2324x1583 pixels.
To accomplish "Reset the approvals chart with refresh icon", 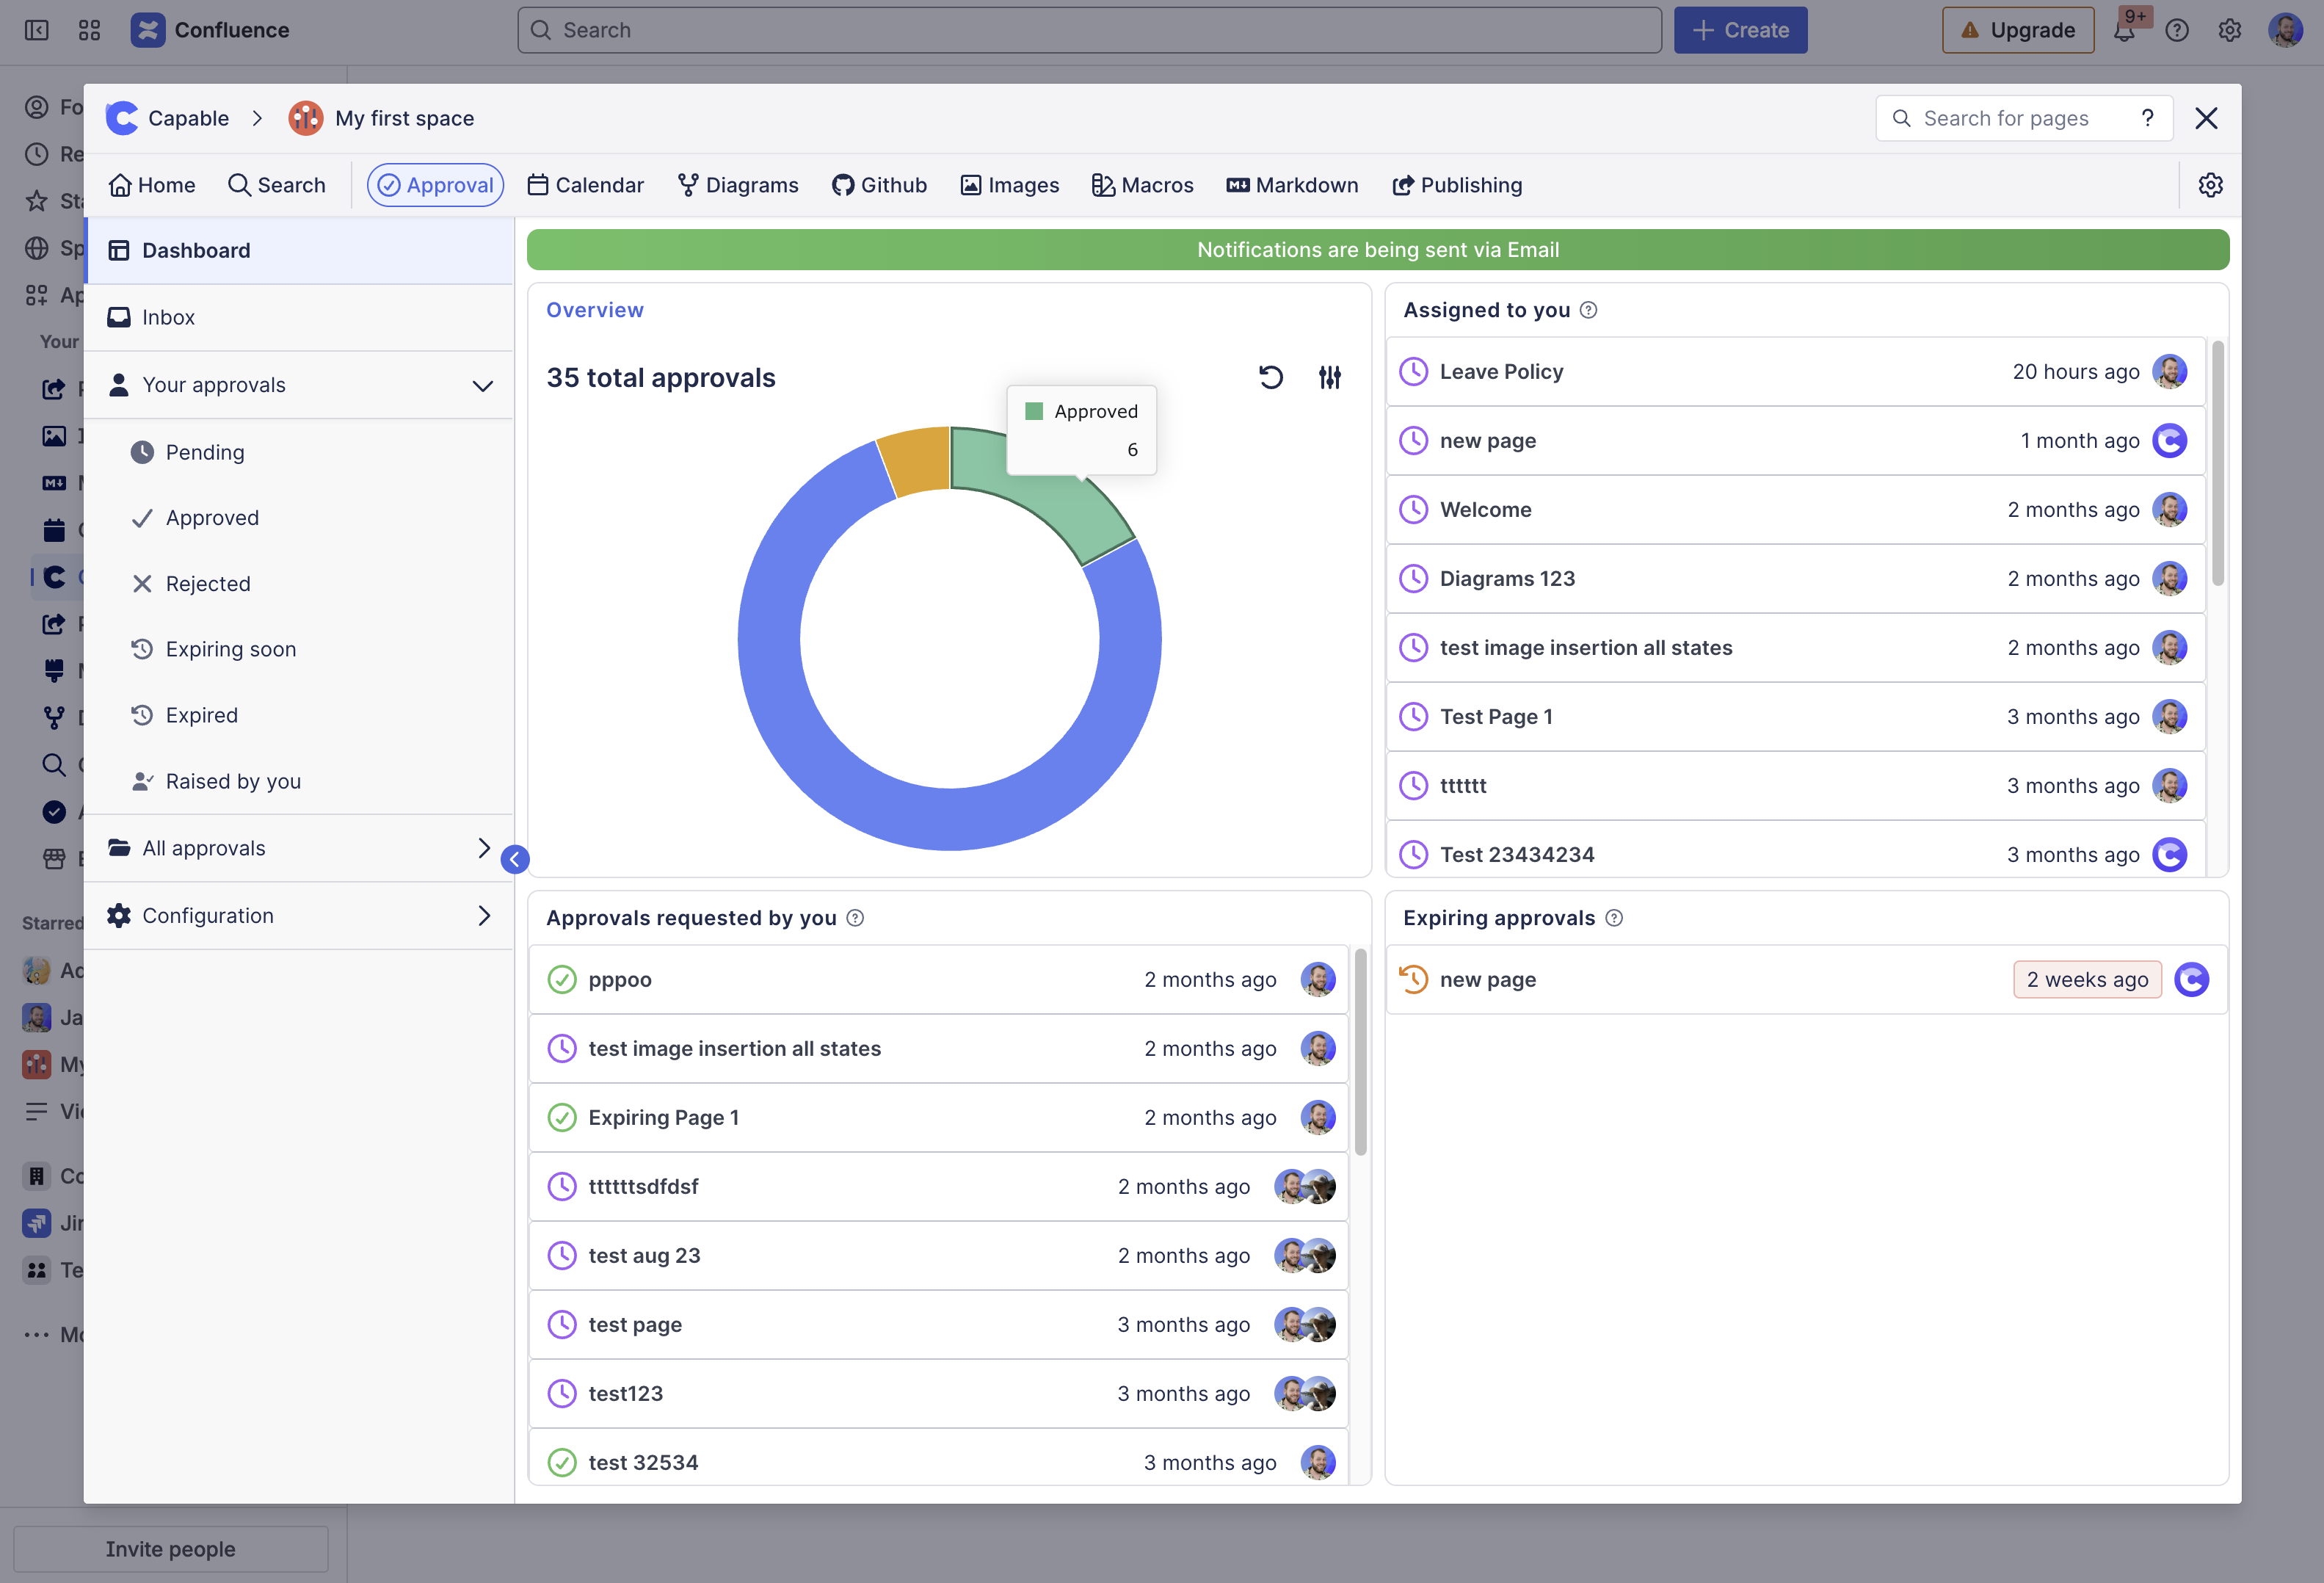I will point(1270,377).
